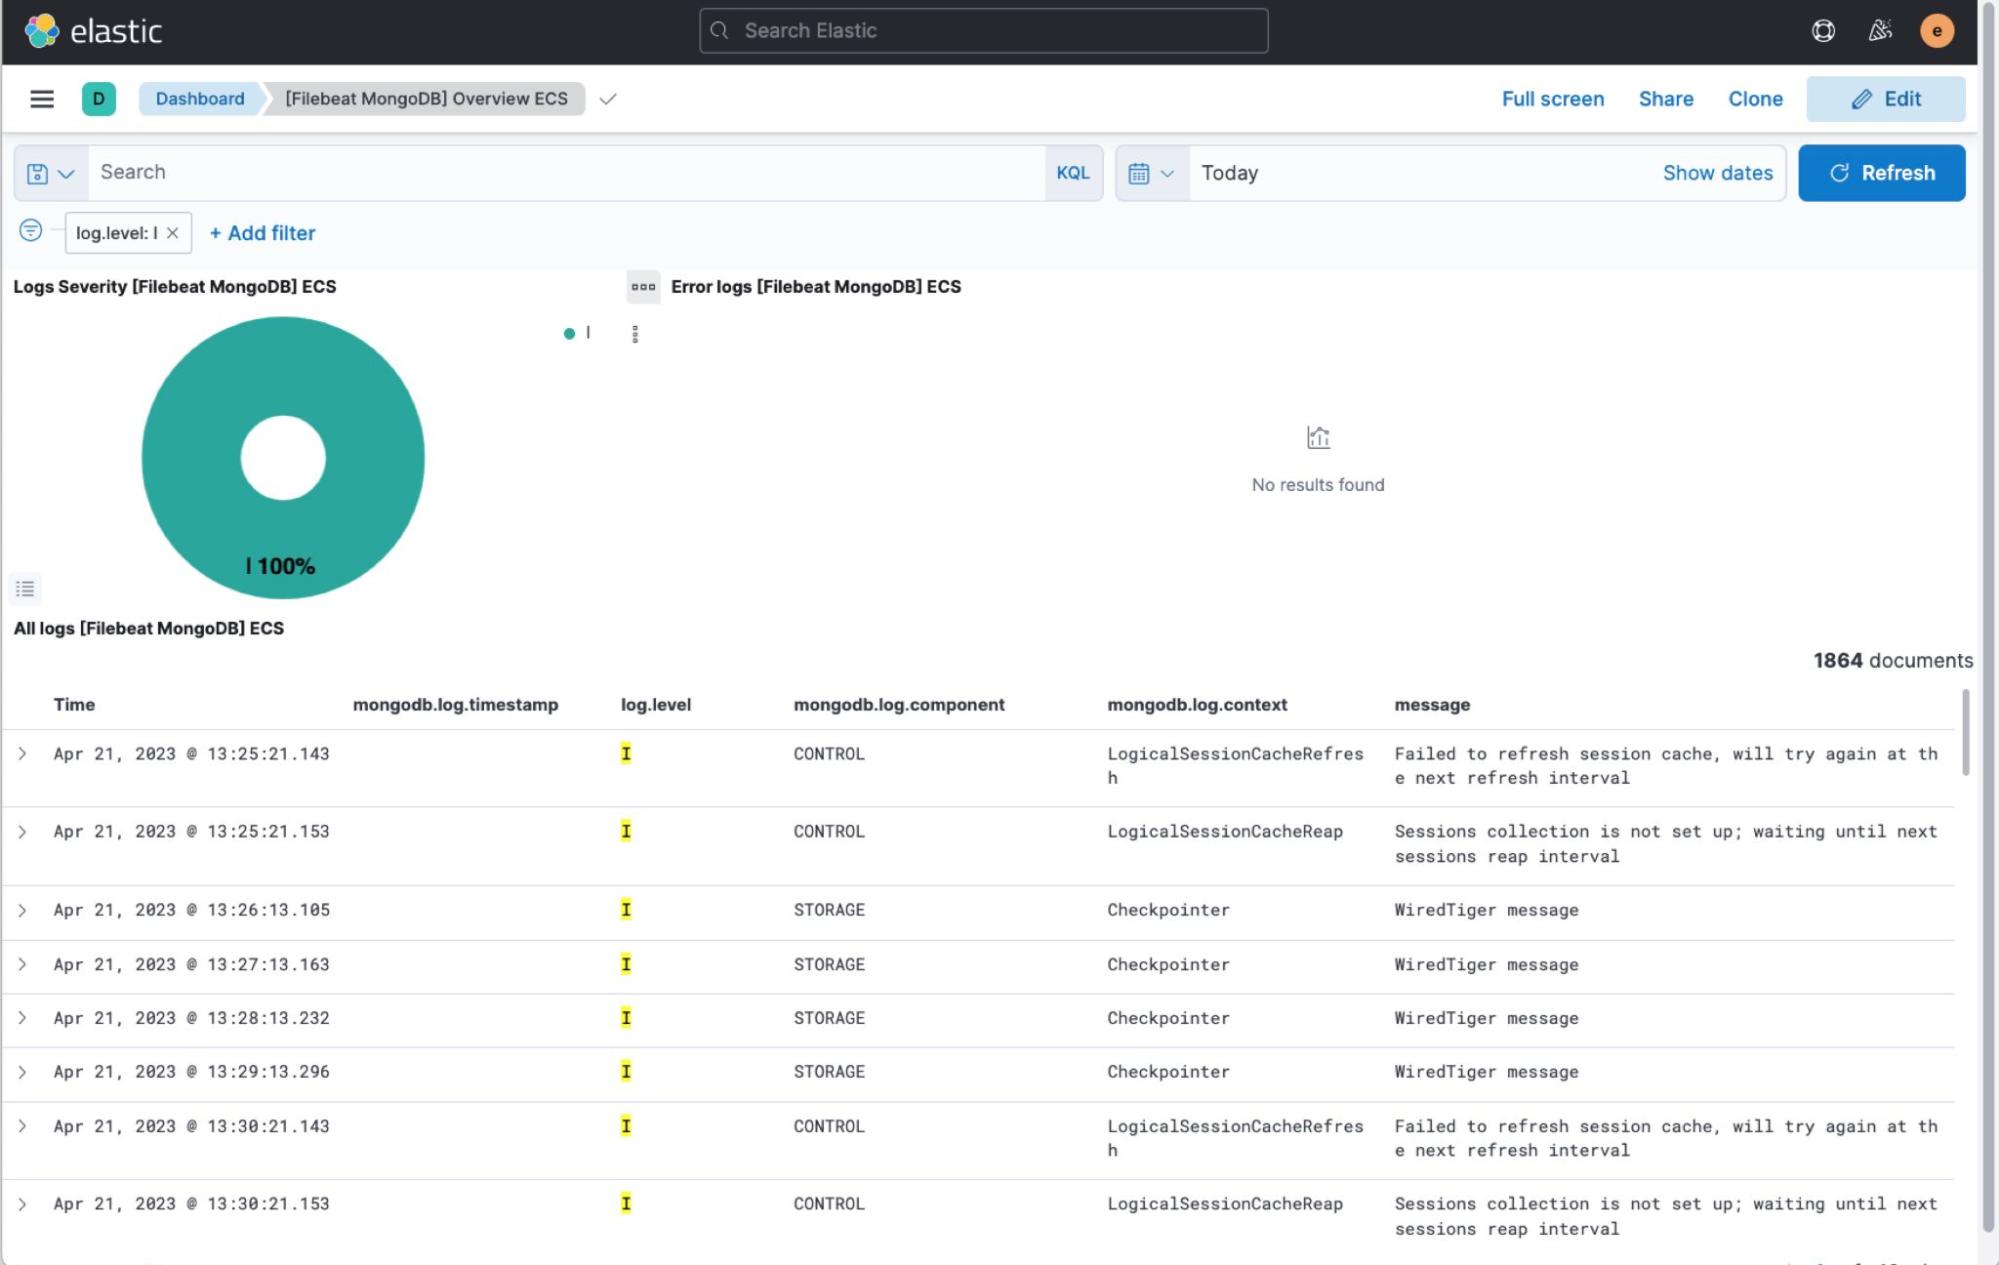The width and height of the screenshot is (1999, 1265).
Task: Open the user avatar menu
Action: pos(1937,30)
